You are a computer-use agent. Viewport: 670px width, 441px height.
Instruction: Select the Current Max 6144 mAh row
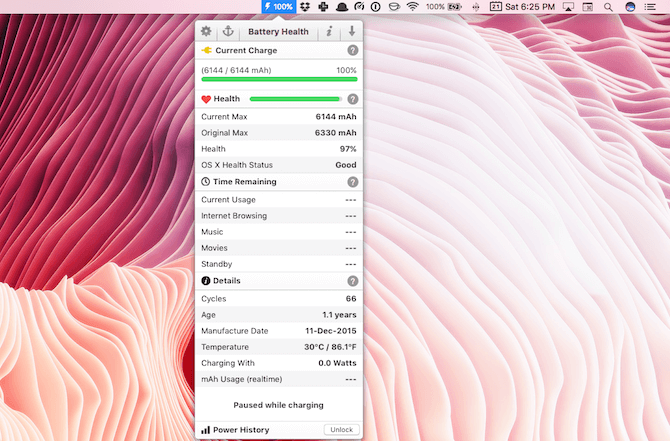click(279, 117)
